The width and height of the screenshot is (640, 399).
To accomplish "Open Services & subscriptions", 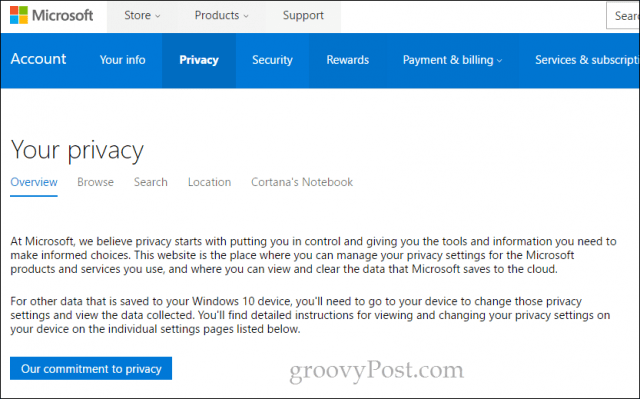I will (587, 60).
